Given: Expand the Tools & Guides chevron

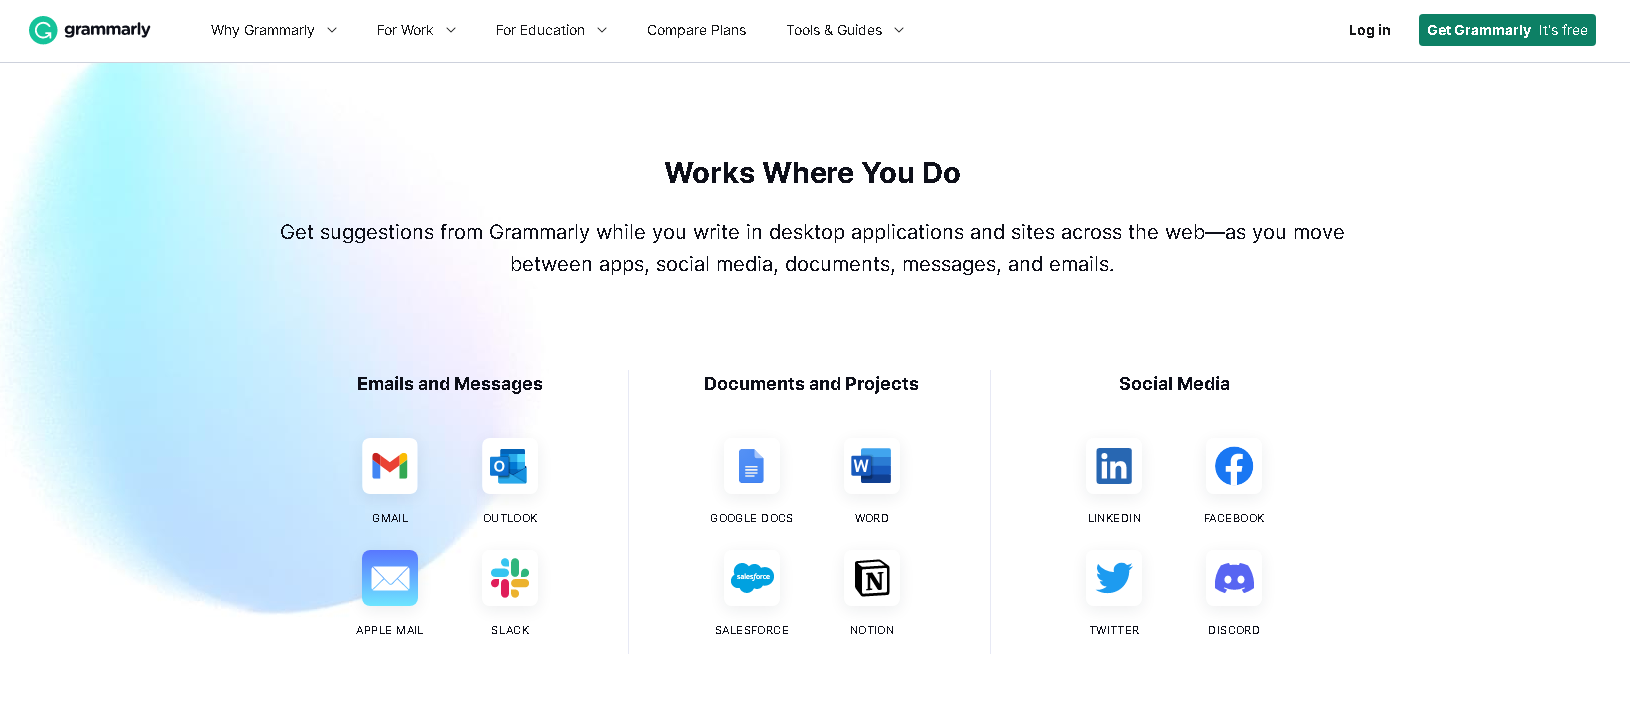Looking at the screenshot, I should pos(899,31).
